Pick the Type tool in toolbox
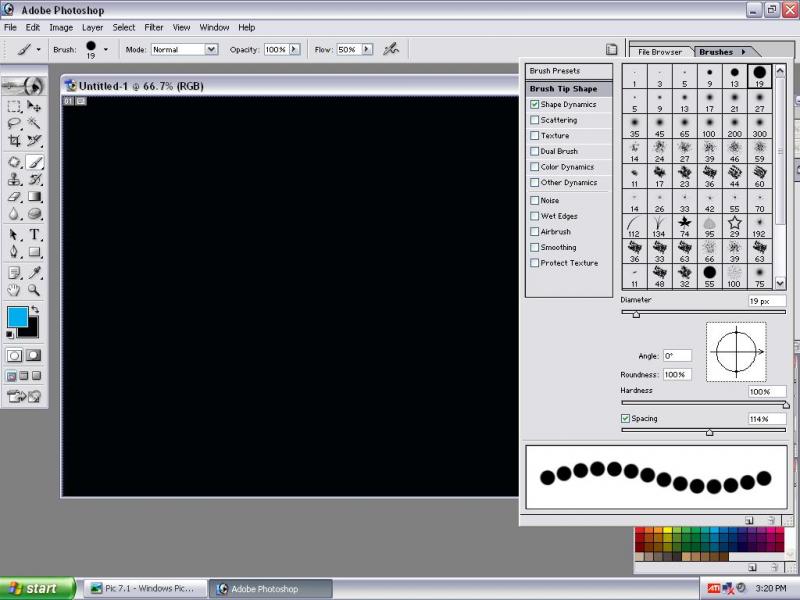The image size is (800, 600). click(34, 234)
